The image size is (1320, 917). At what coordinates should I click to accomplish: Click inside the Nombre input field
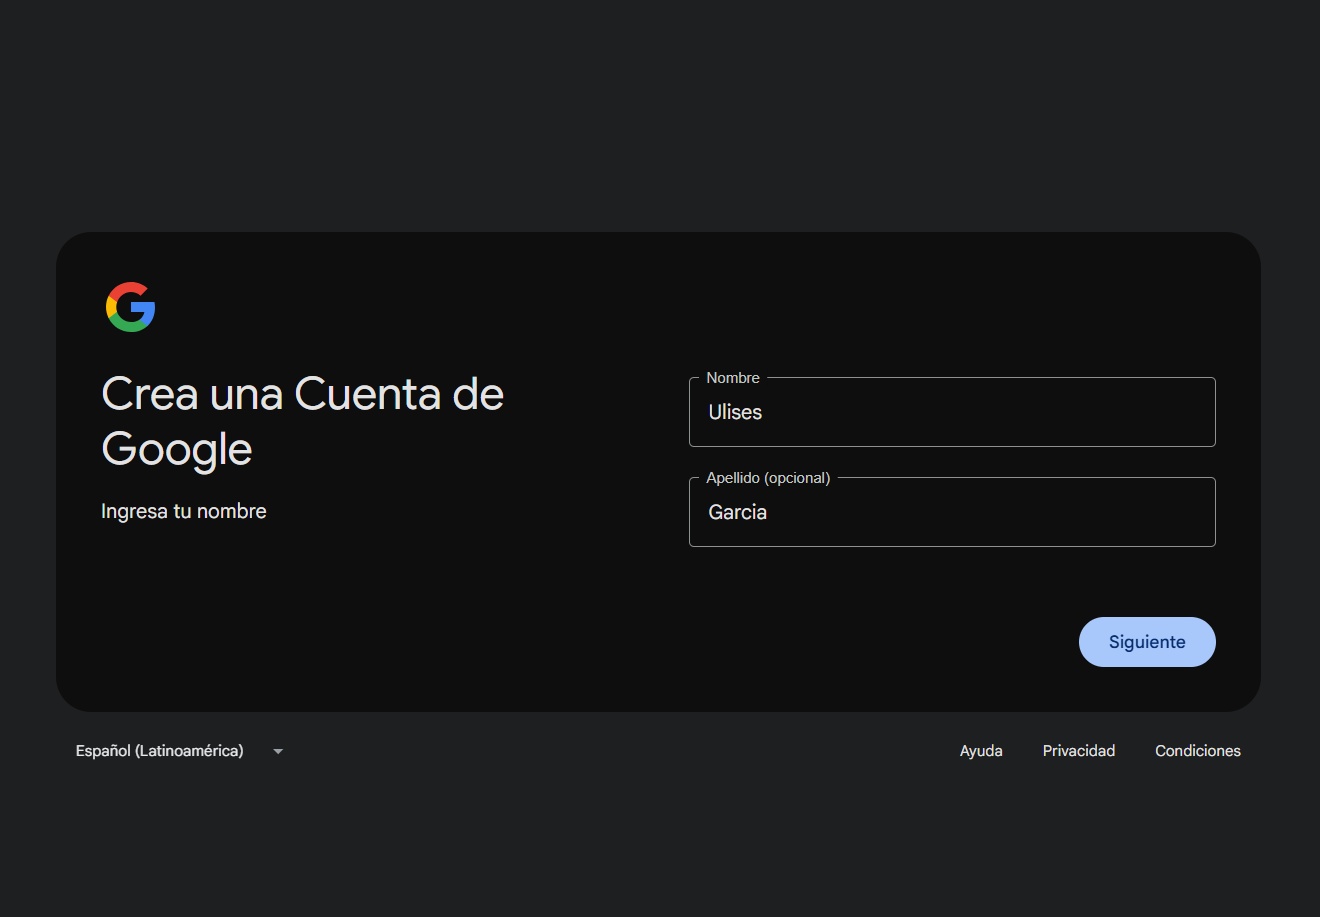click(x=950, y=412)
